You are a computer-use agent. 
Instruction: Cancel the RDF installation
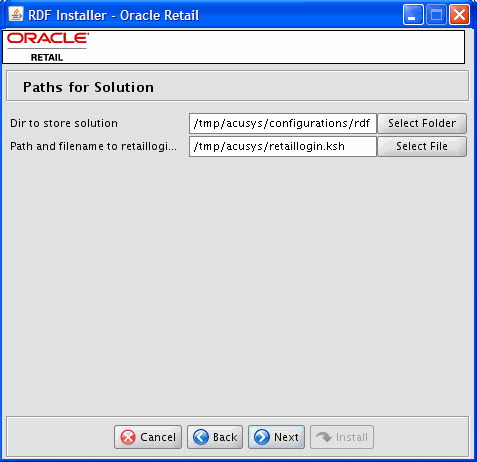pyautogui.click(x=148, y=437)
